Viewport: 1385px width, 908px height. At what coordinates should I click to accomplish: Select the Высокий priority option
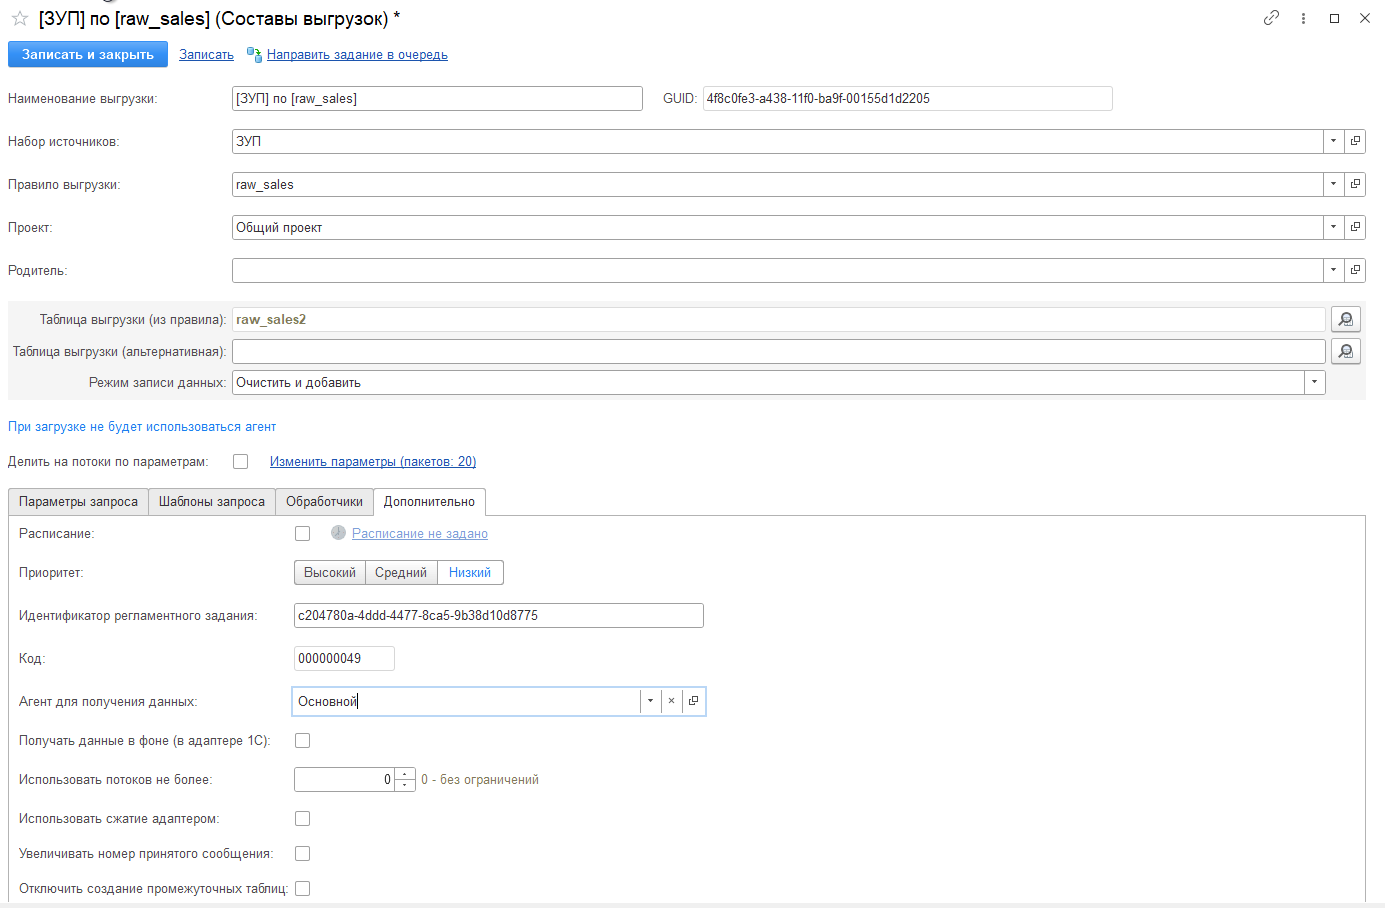tap(330, 573)
